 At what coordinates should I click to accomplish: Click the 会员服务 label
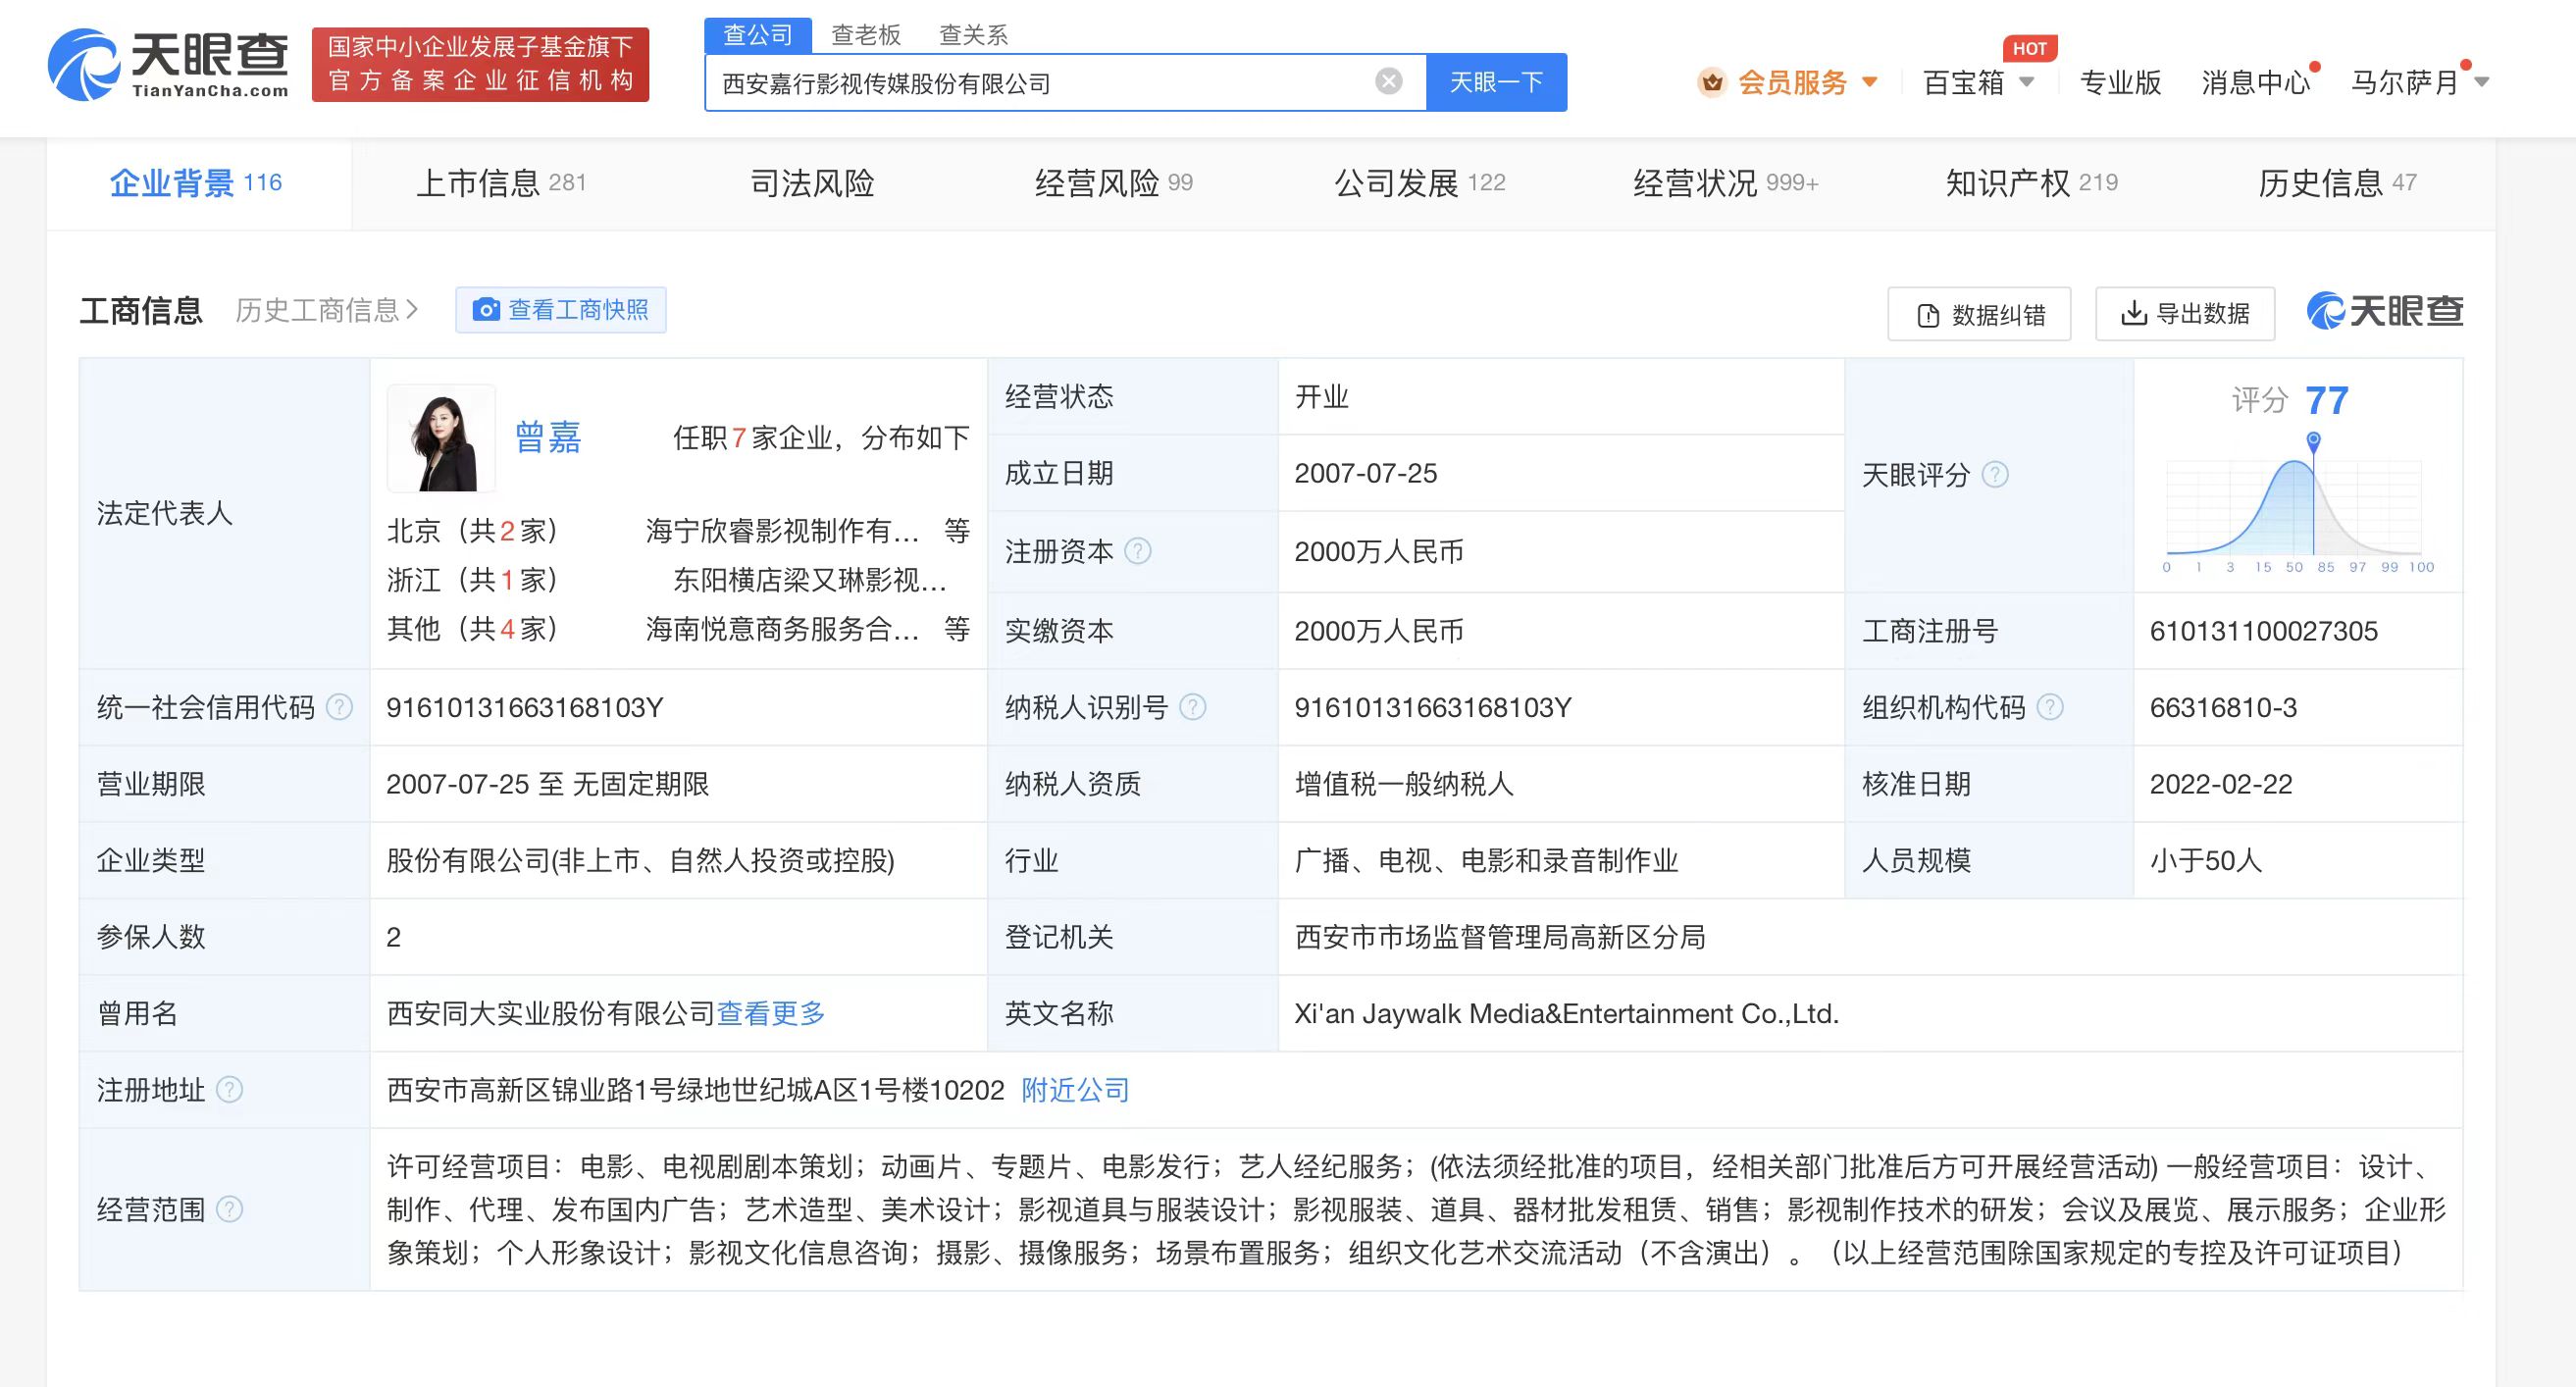click(1793, 82)
